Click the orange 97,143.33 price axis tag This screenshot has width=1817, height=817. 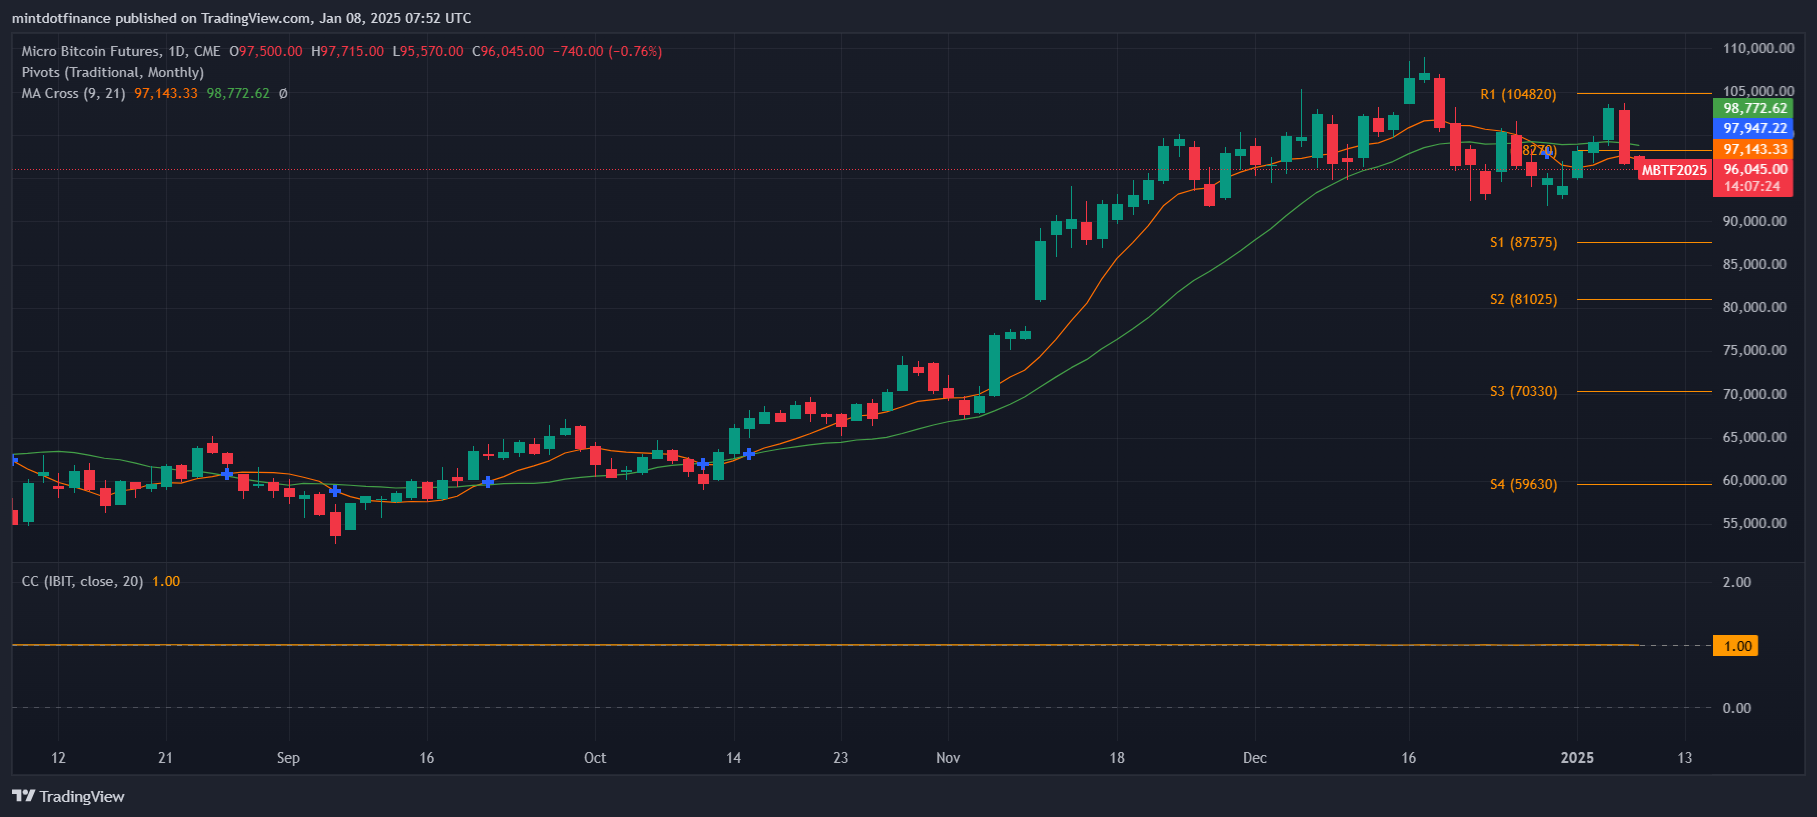tap(1754, 149)
